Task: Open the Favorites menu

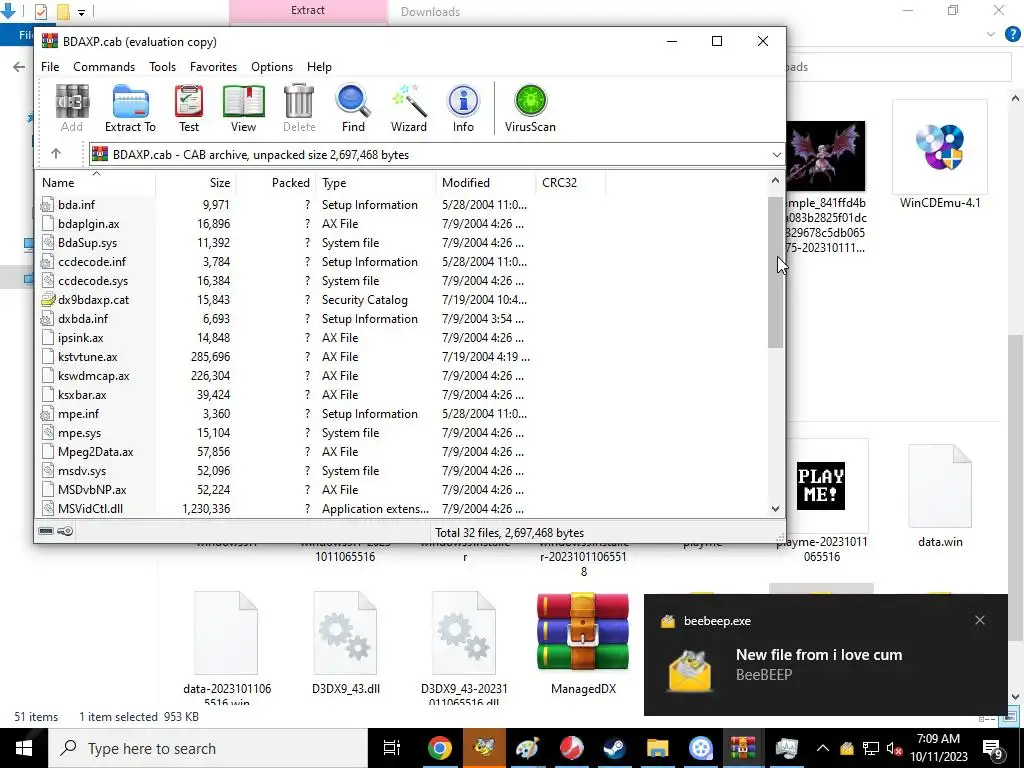Action: 213,67
